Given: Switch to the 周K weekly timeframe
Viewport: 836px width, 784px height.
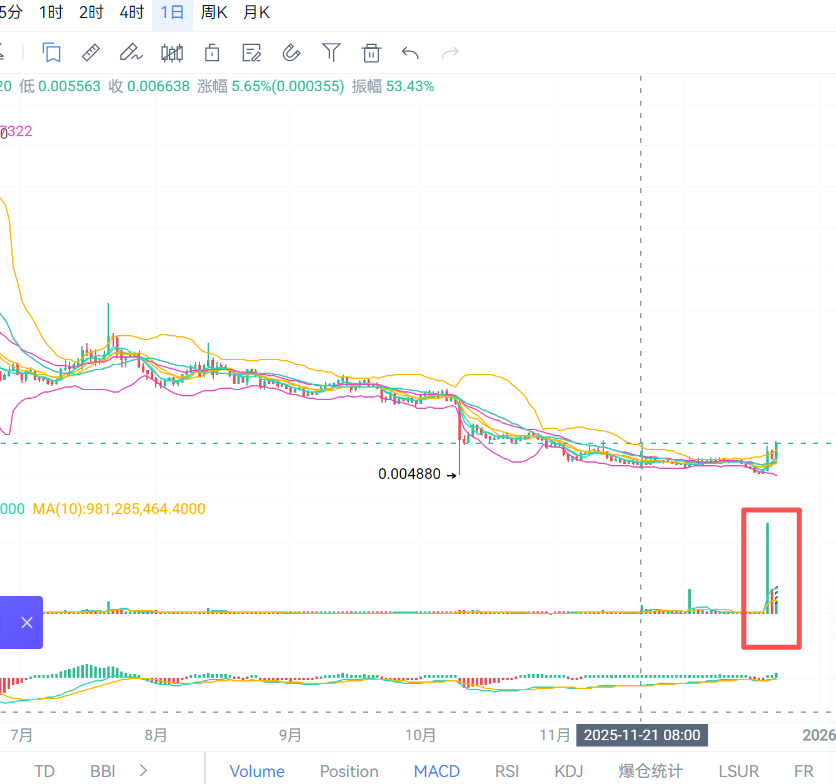Looking at the screenshot, I should point(214,13).
